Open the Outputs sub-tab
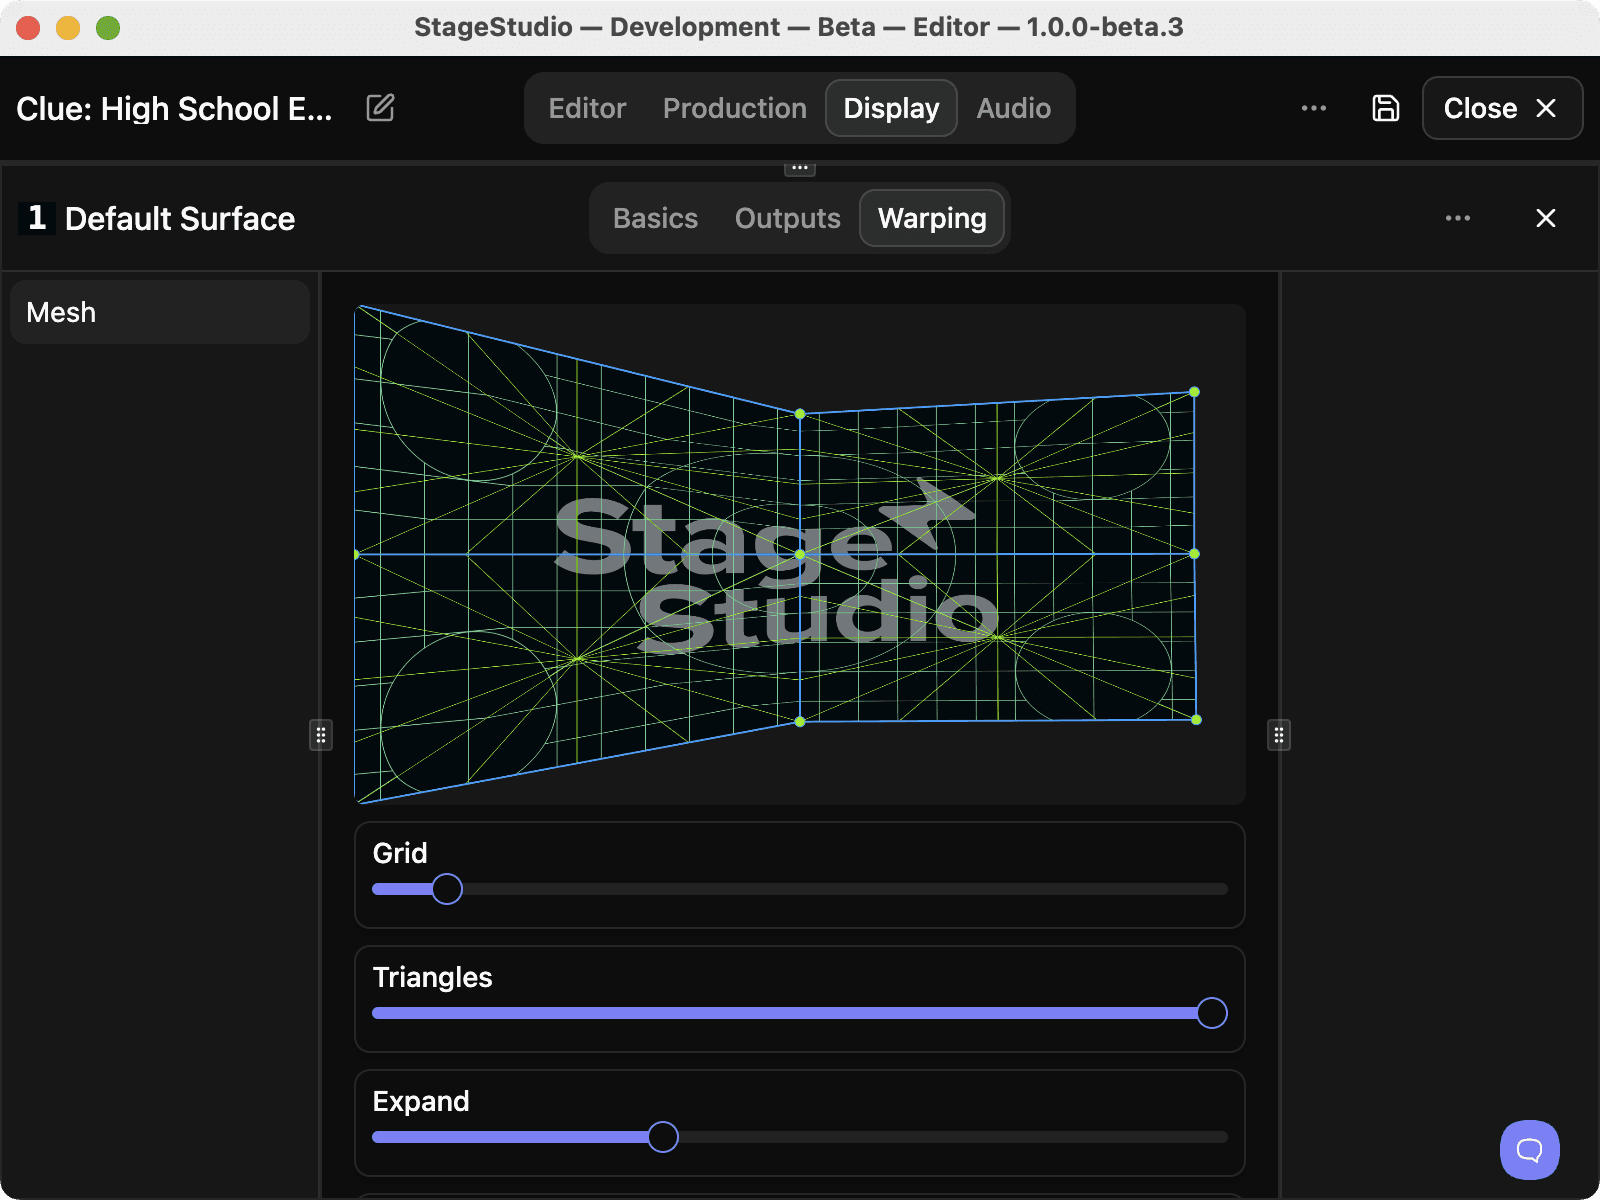 tap(788, 218)
